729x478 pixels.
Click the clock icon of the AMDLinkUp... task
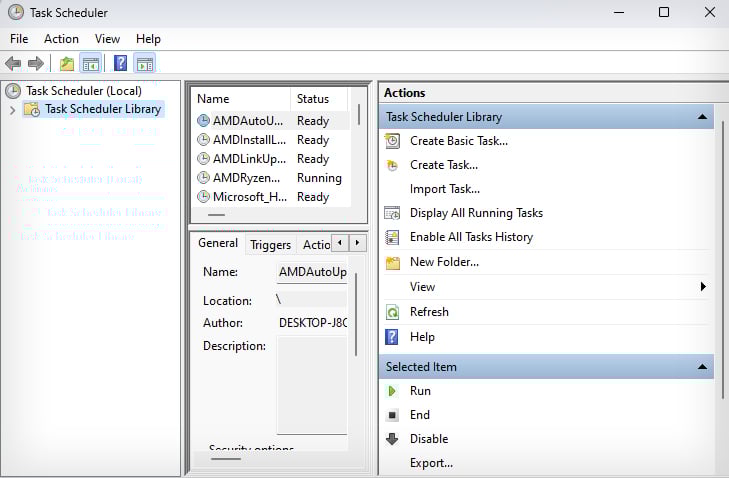(x=203, y=159)
